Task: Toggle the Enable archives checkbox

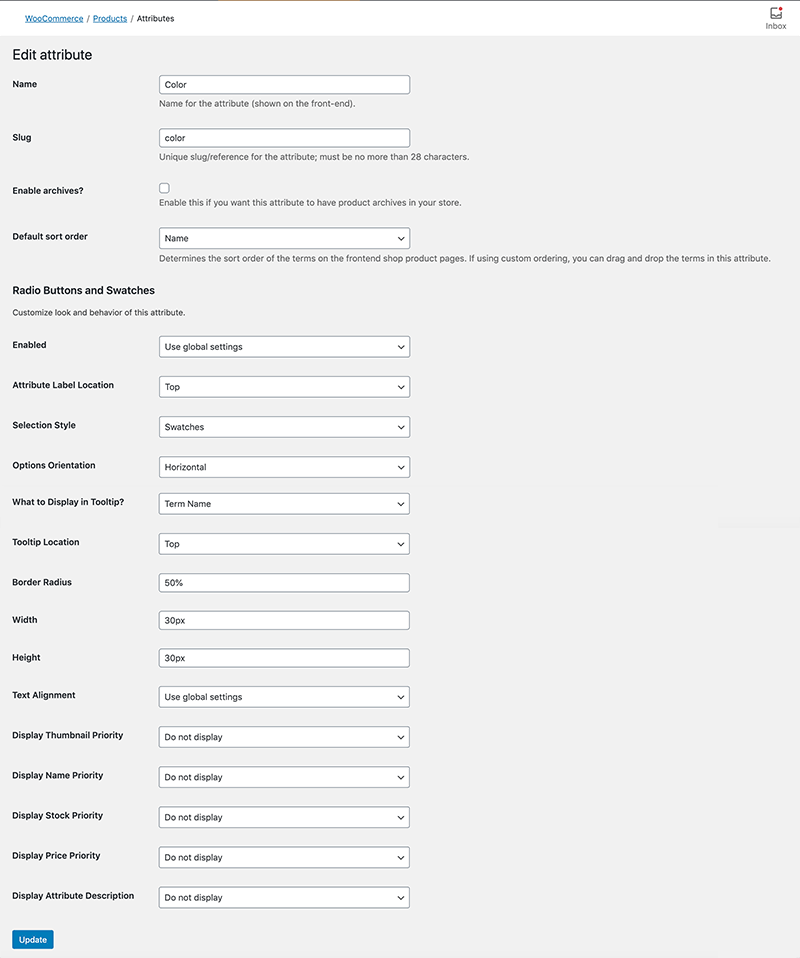Action: [x=164, y=188]
